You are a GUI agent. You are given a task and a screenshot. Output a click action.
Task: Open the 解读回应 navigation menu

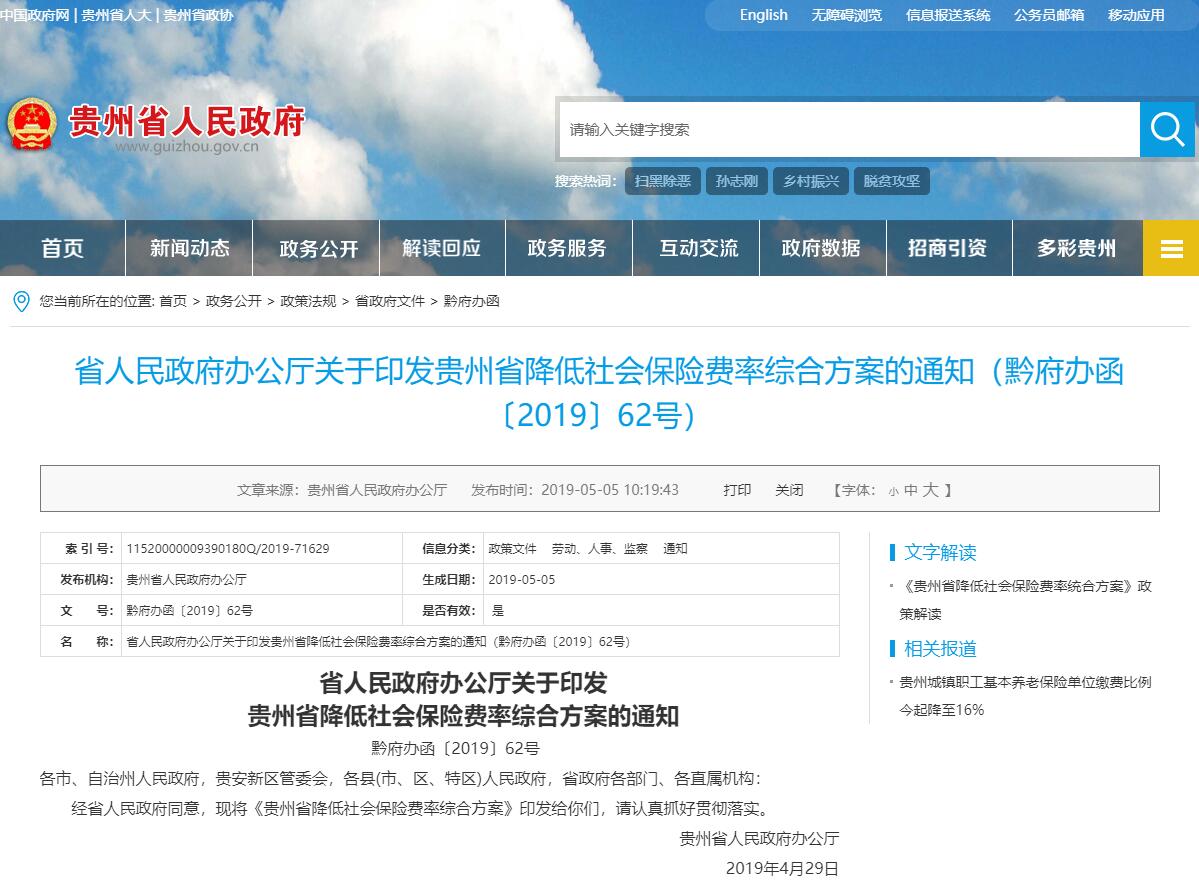click(441, 248)
